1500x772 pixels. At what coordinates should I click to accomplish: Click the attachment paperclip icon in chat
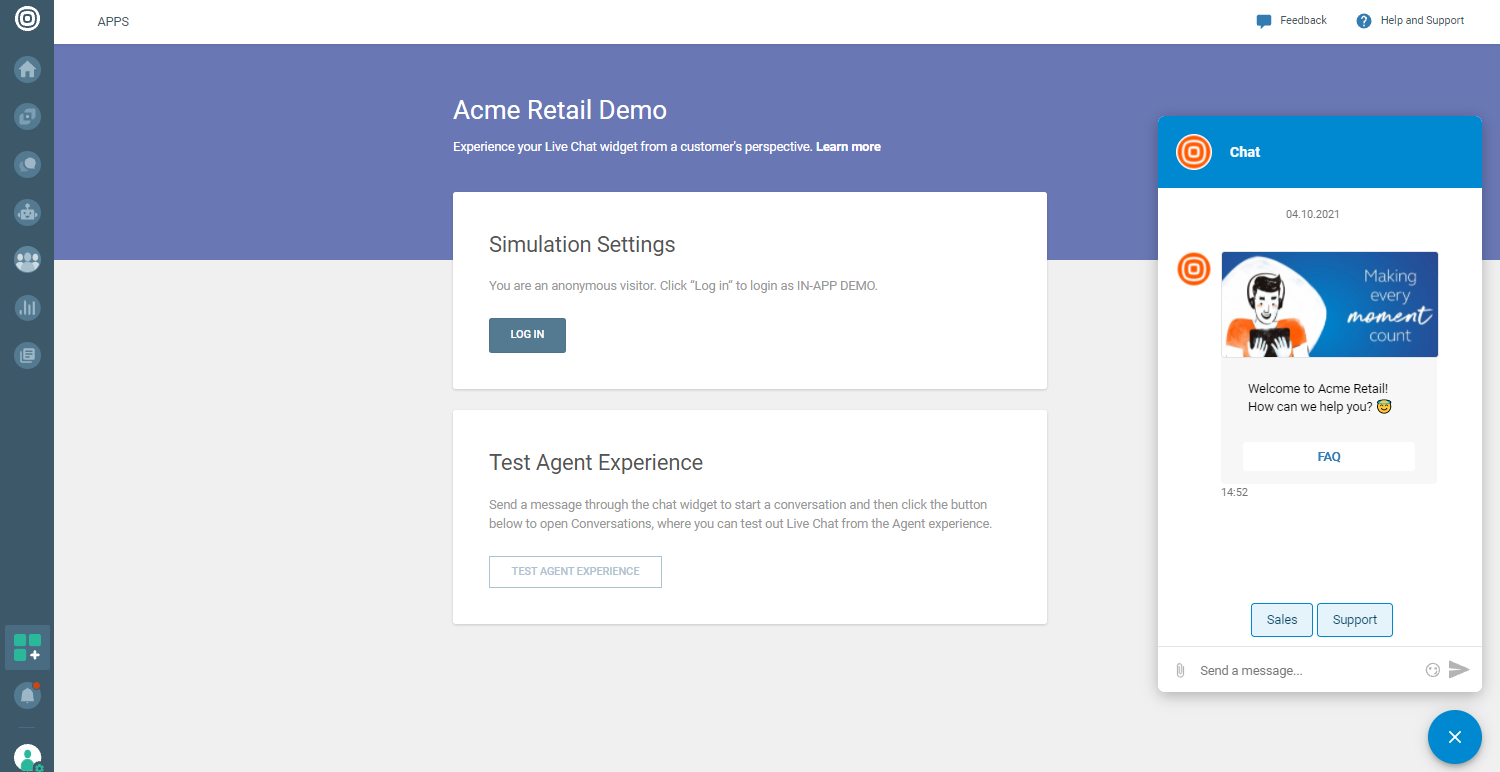pos(1180,670)
